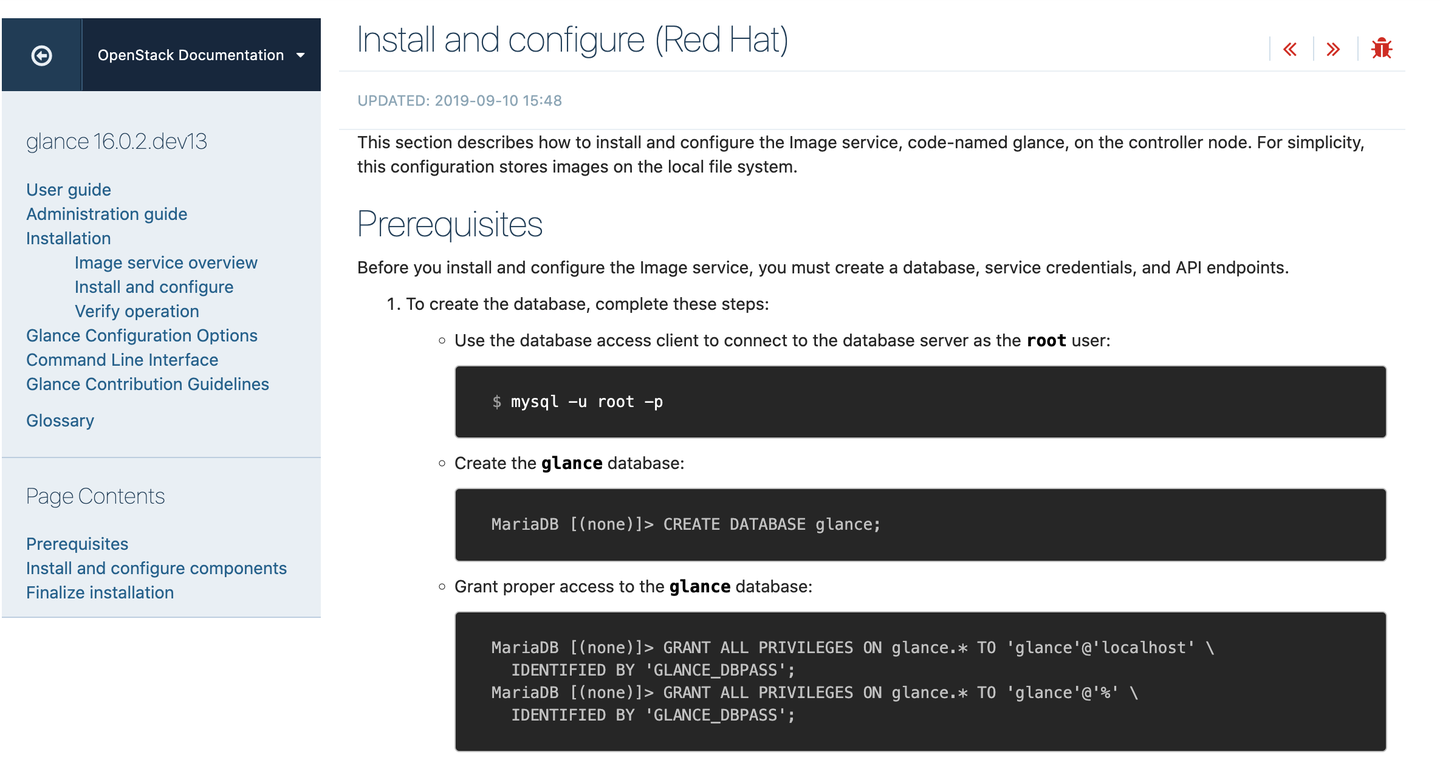Click the back arrow icon in header

point(40,54)
